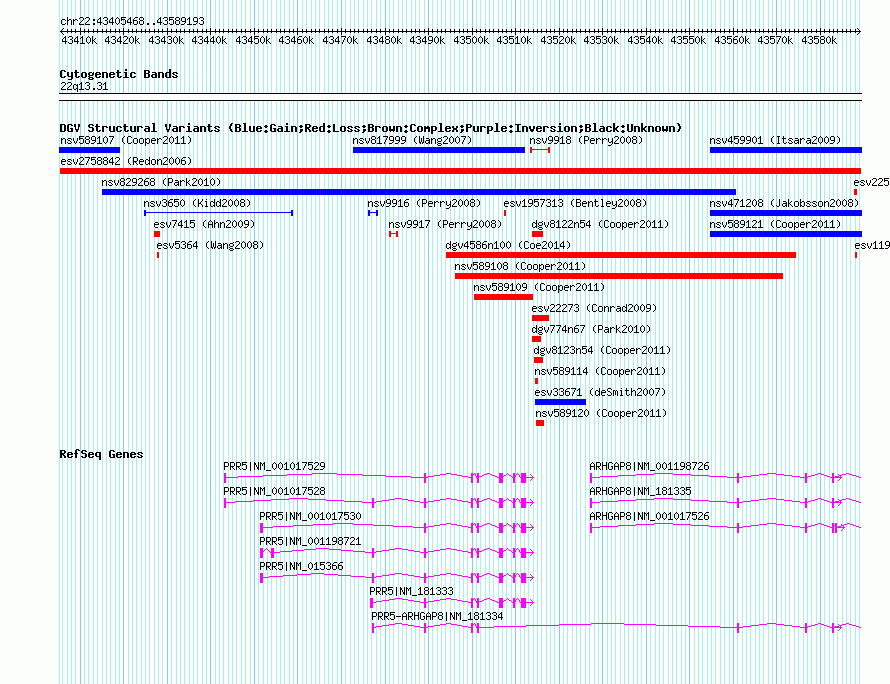
Task: Click the nsv829268 blue gain bar
Action: pyautogui.click(x=419, y=192)
